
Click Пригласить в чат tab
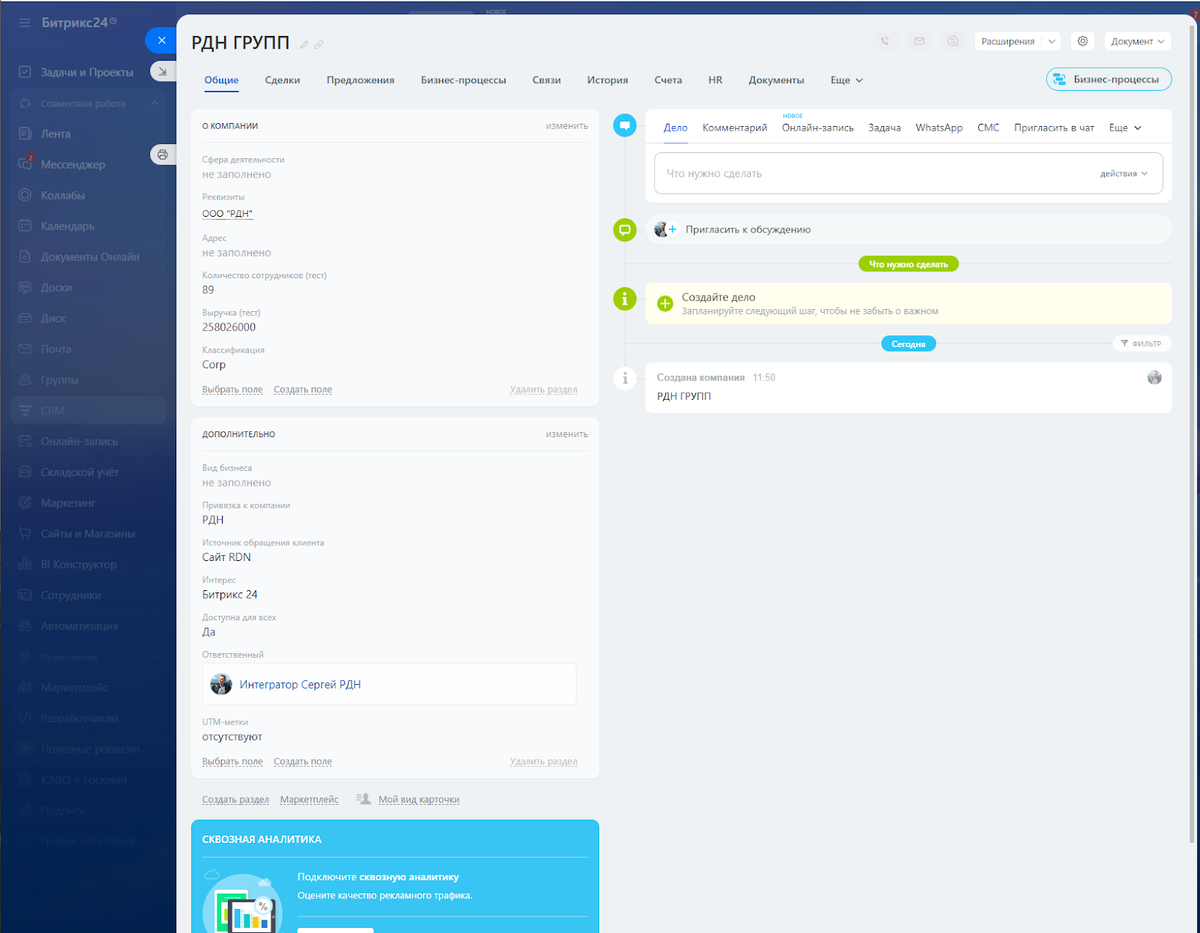[1054, 128]
